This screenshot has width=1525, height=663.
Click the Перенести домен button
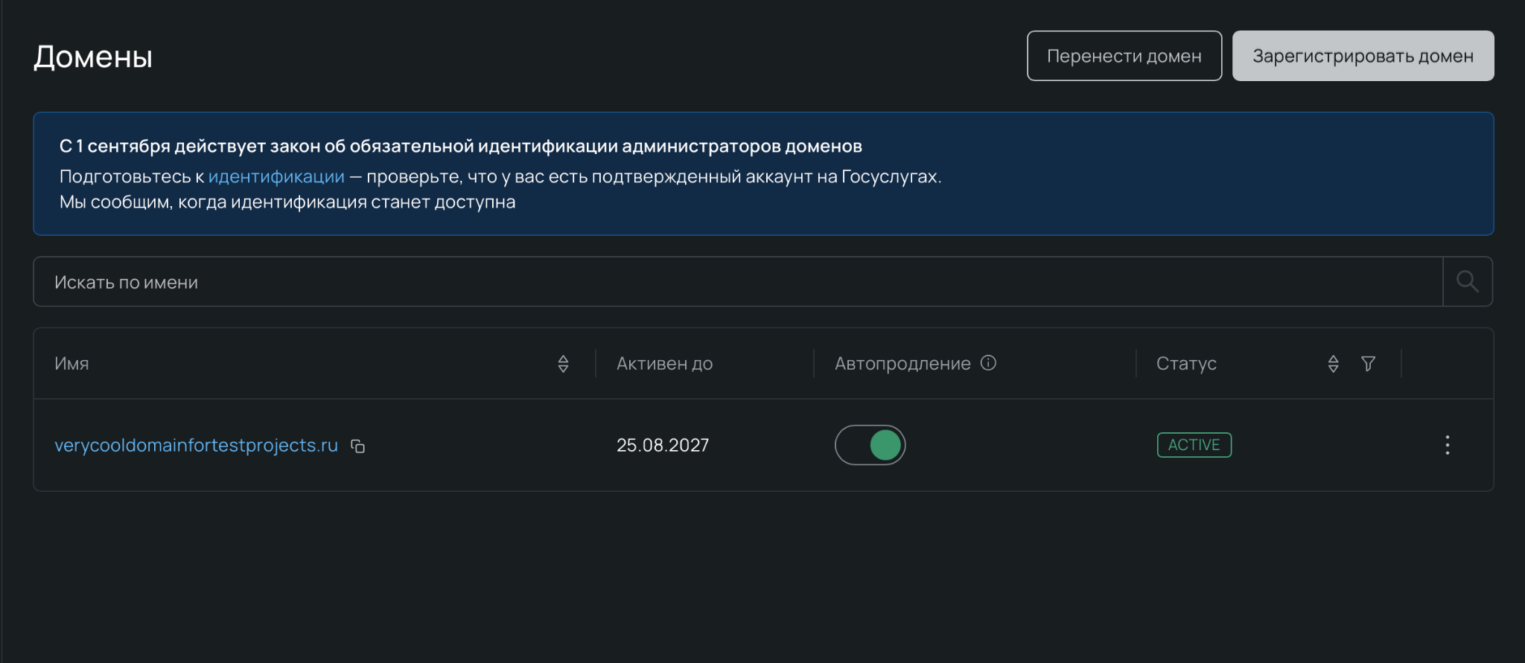pos(1124,56)
